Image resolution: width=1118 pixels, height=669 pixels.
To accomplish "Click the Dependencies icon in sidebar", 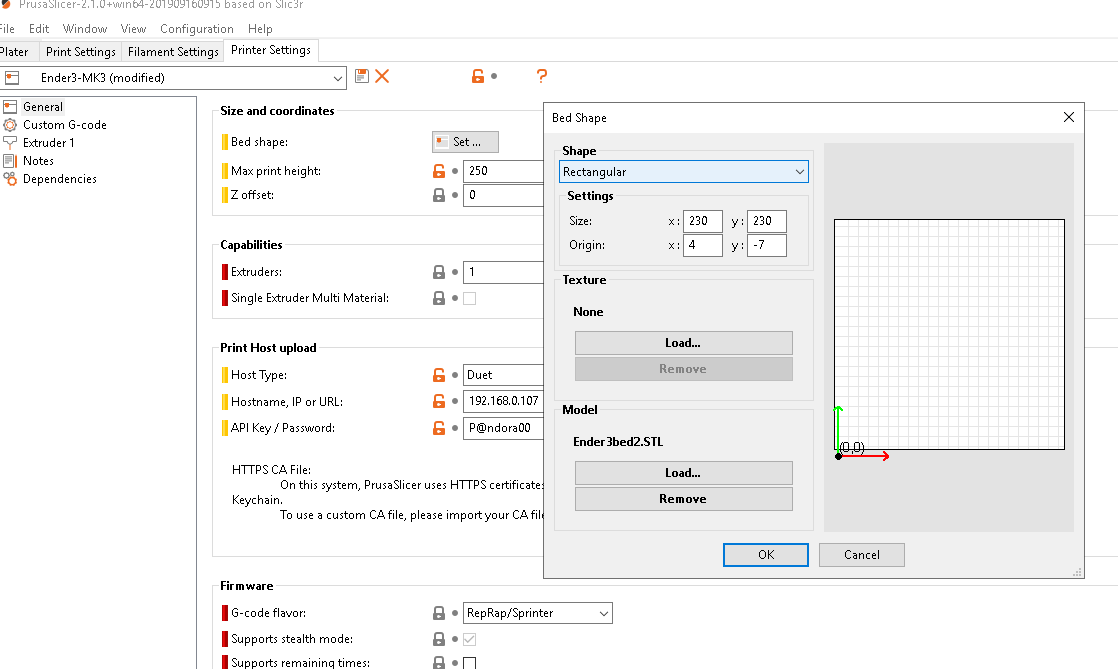I will click(x=10, y=179).
